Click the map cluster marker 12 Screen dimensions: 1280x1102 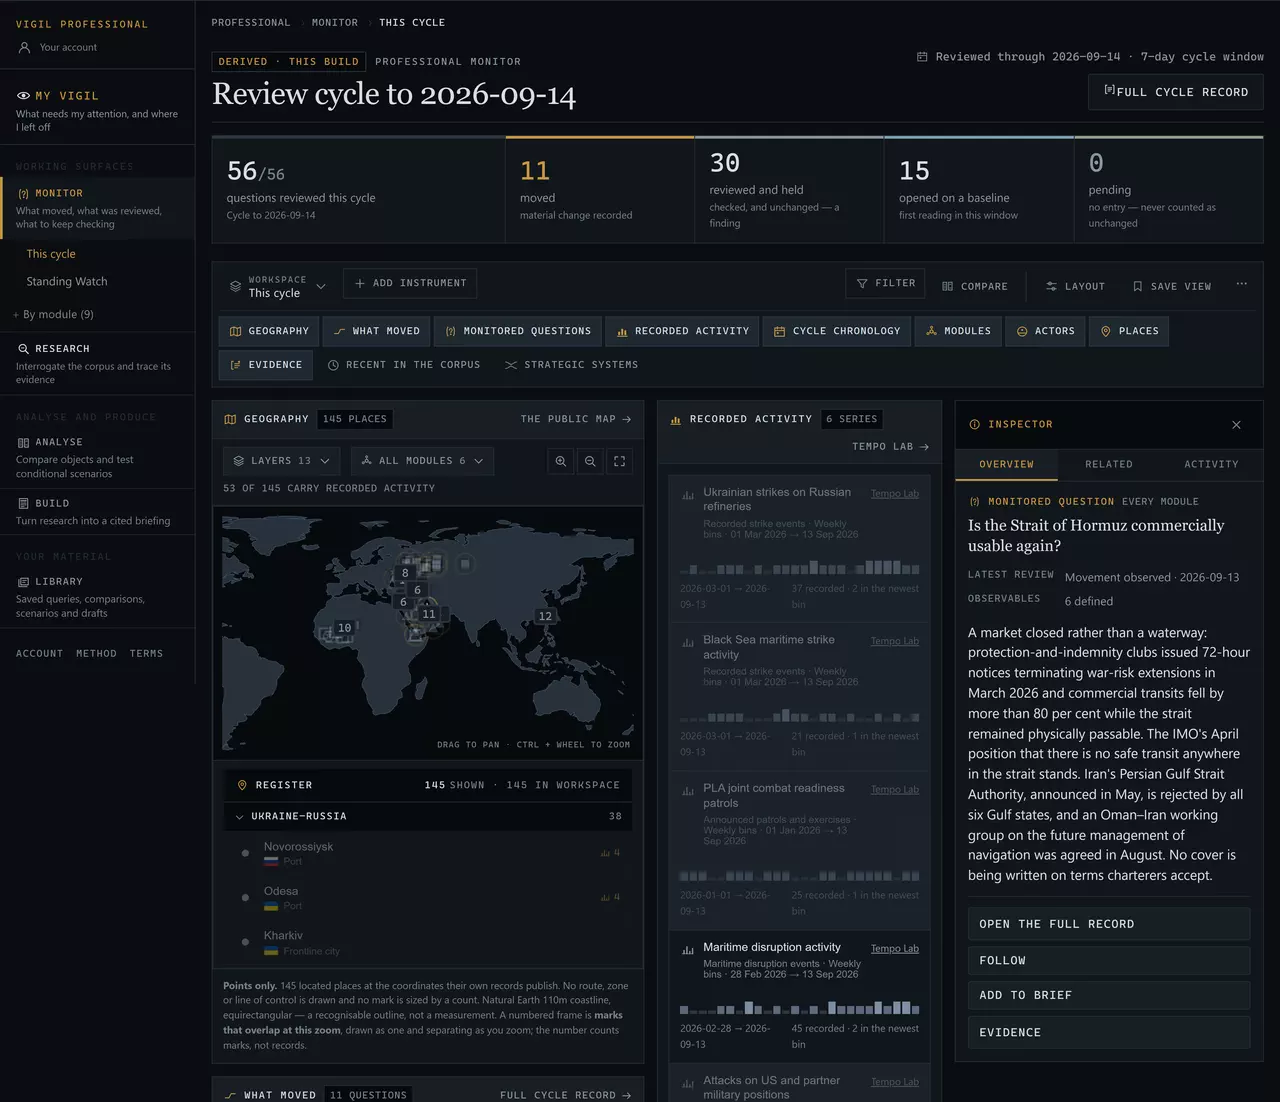(545, 616)
